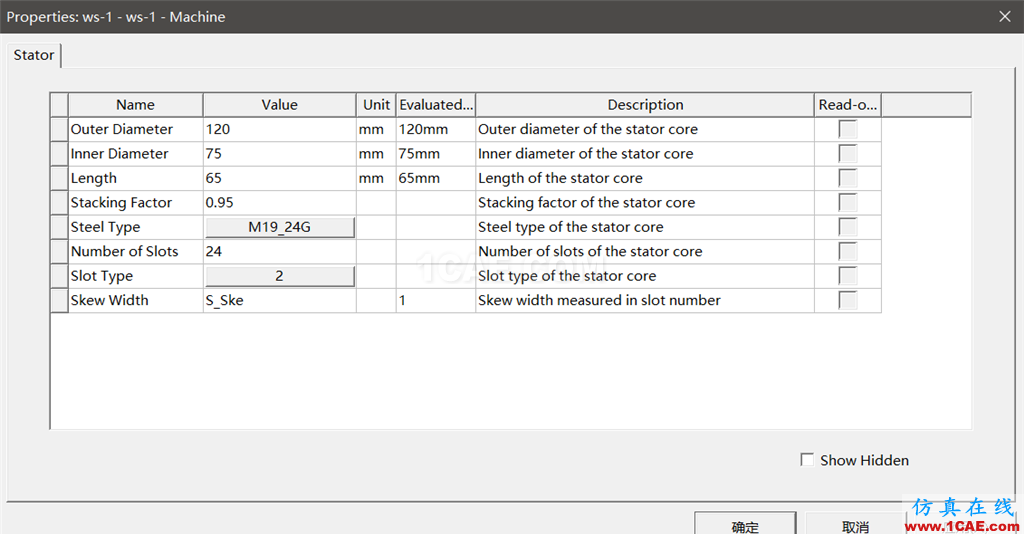Select the Length row header
1024x534 pixels.
(59, 178)
